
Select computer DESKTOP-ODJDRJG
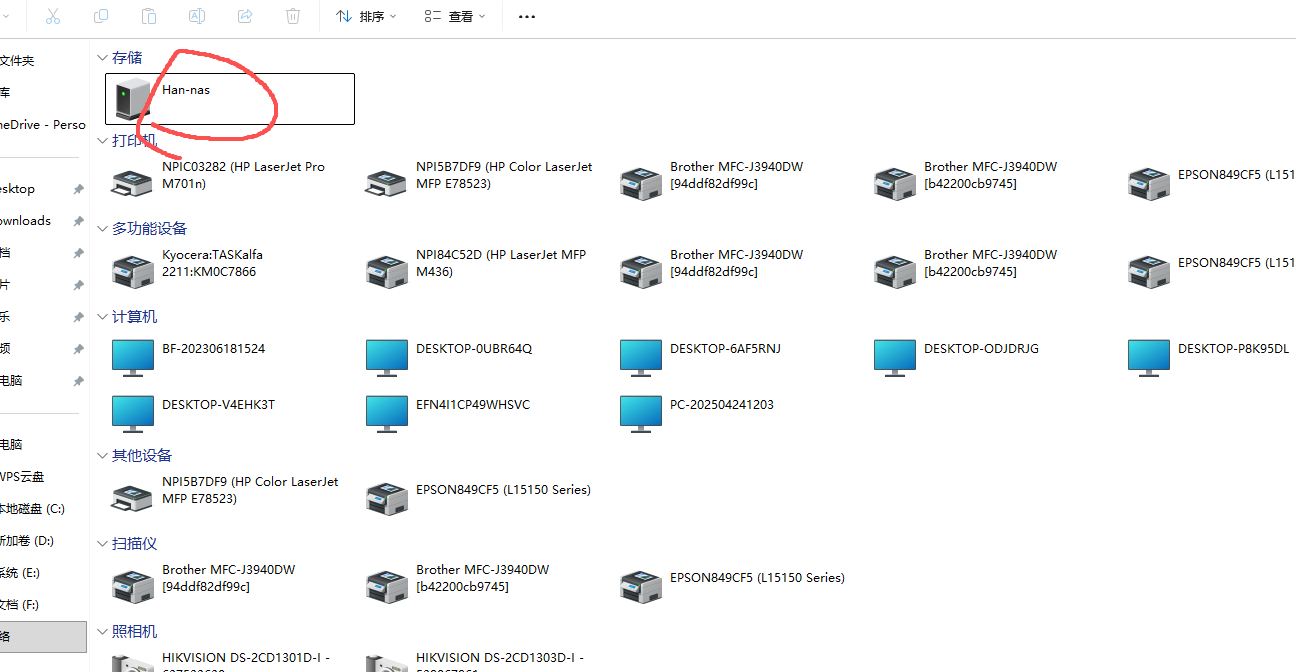point(992,357)
